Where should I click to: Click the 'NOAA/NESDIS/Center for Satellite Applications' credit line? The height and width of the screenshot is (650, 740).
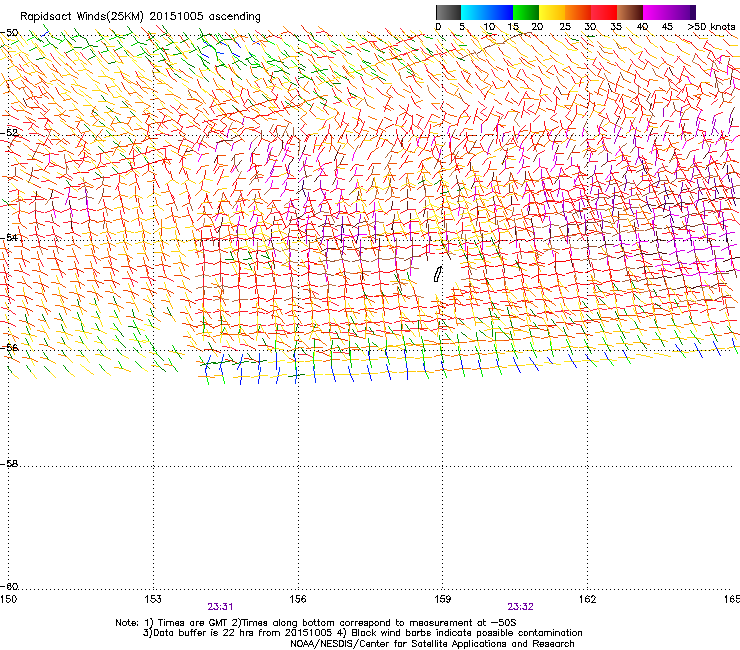(432, 644)
